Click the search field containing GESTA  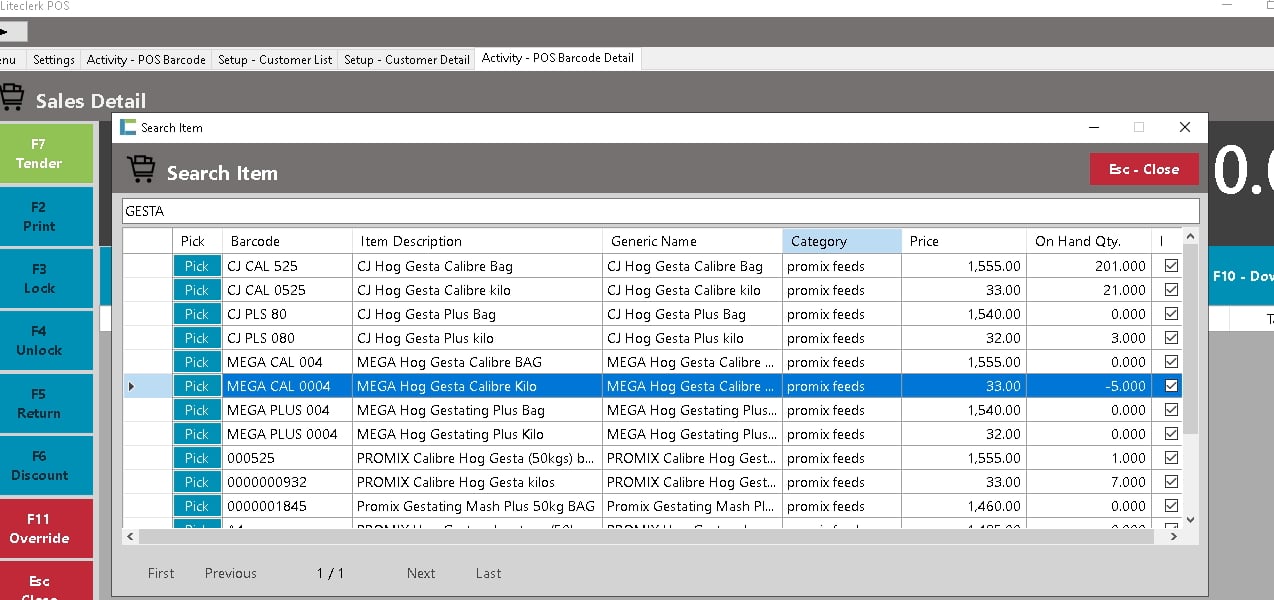660,211
